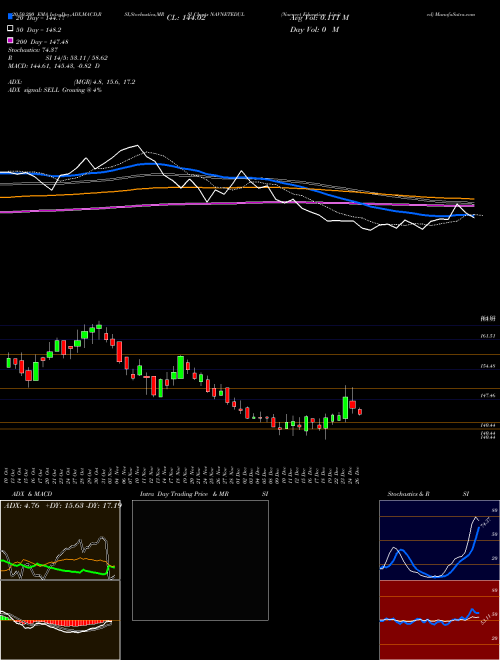Screen dimensions: 500x660
Task: Click the MACD values line in header
Action: tap(54, 66)
